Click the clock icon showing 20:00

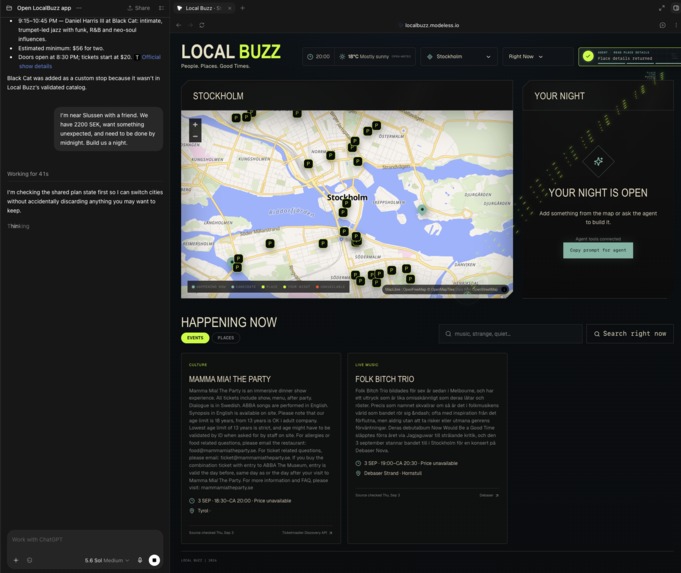click(310, 56)
